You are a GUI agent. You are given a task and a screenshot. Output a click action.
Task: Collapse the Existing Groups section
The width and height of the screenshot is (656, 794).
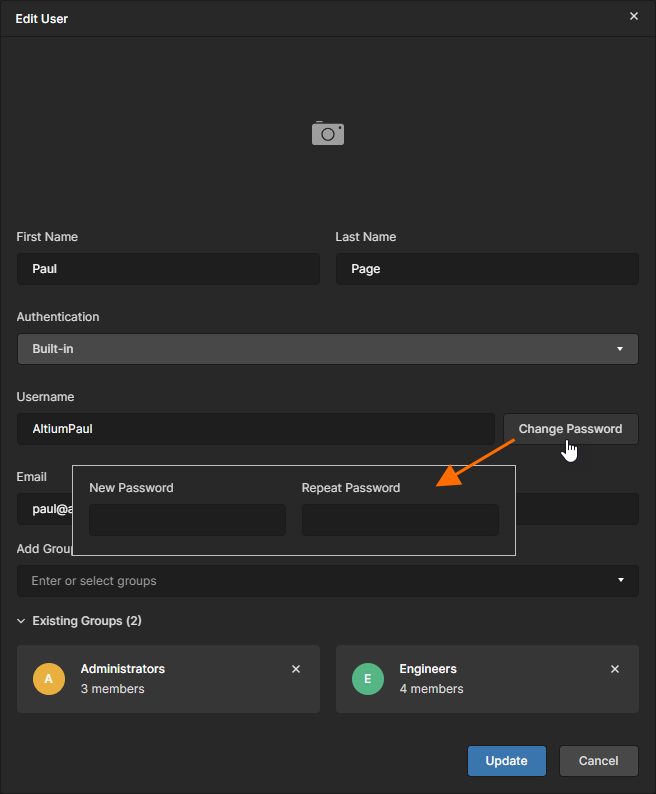point(22,621)
